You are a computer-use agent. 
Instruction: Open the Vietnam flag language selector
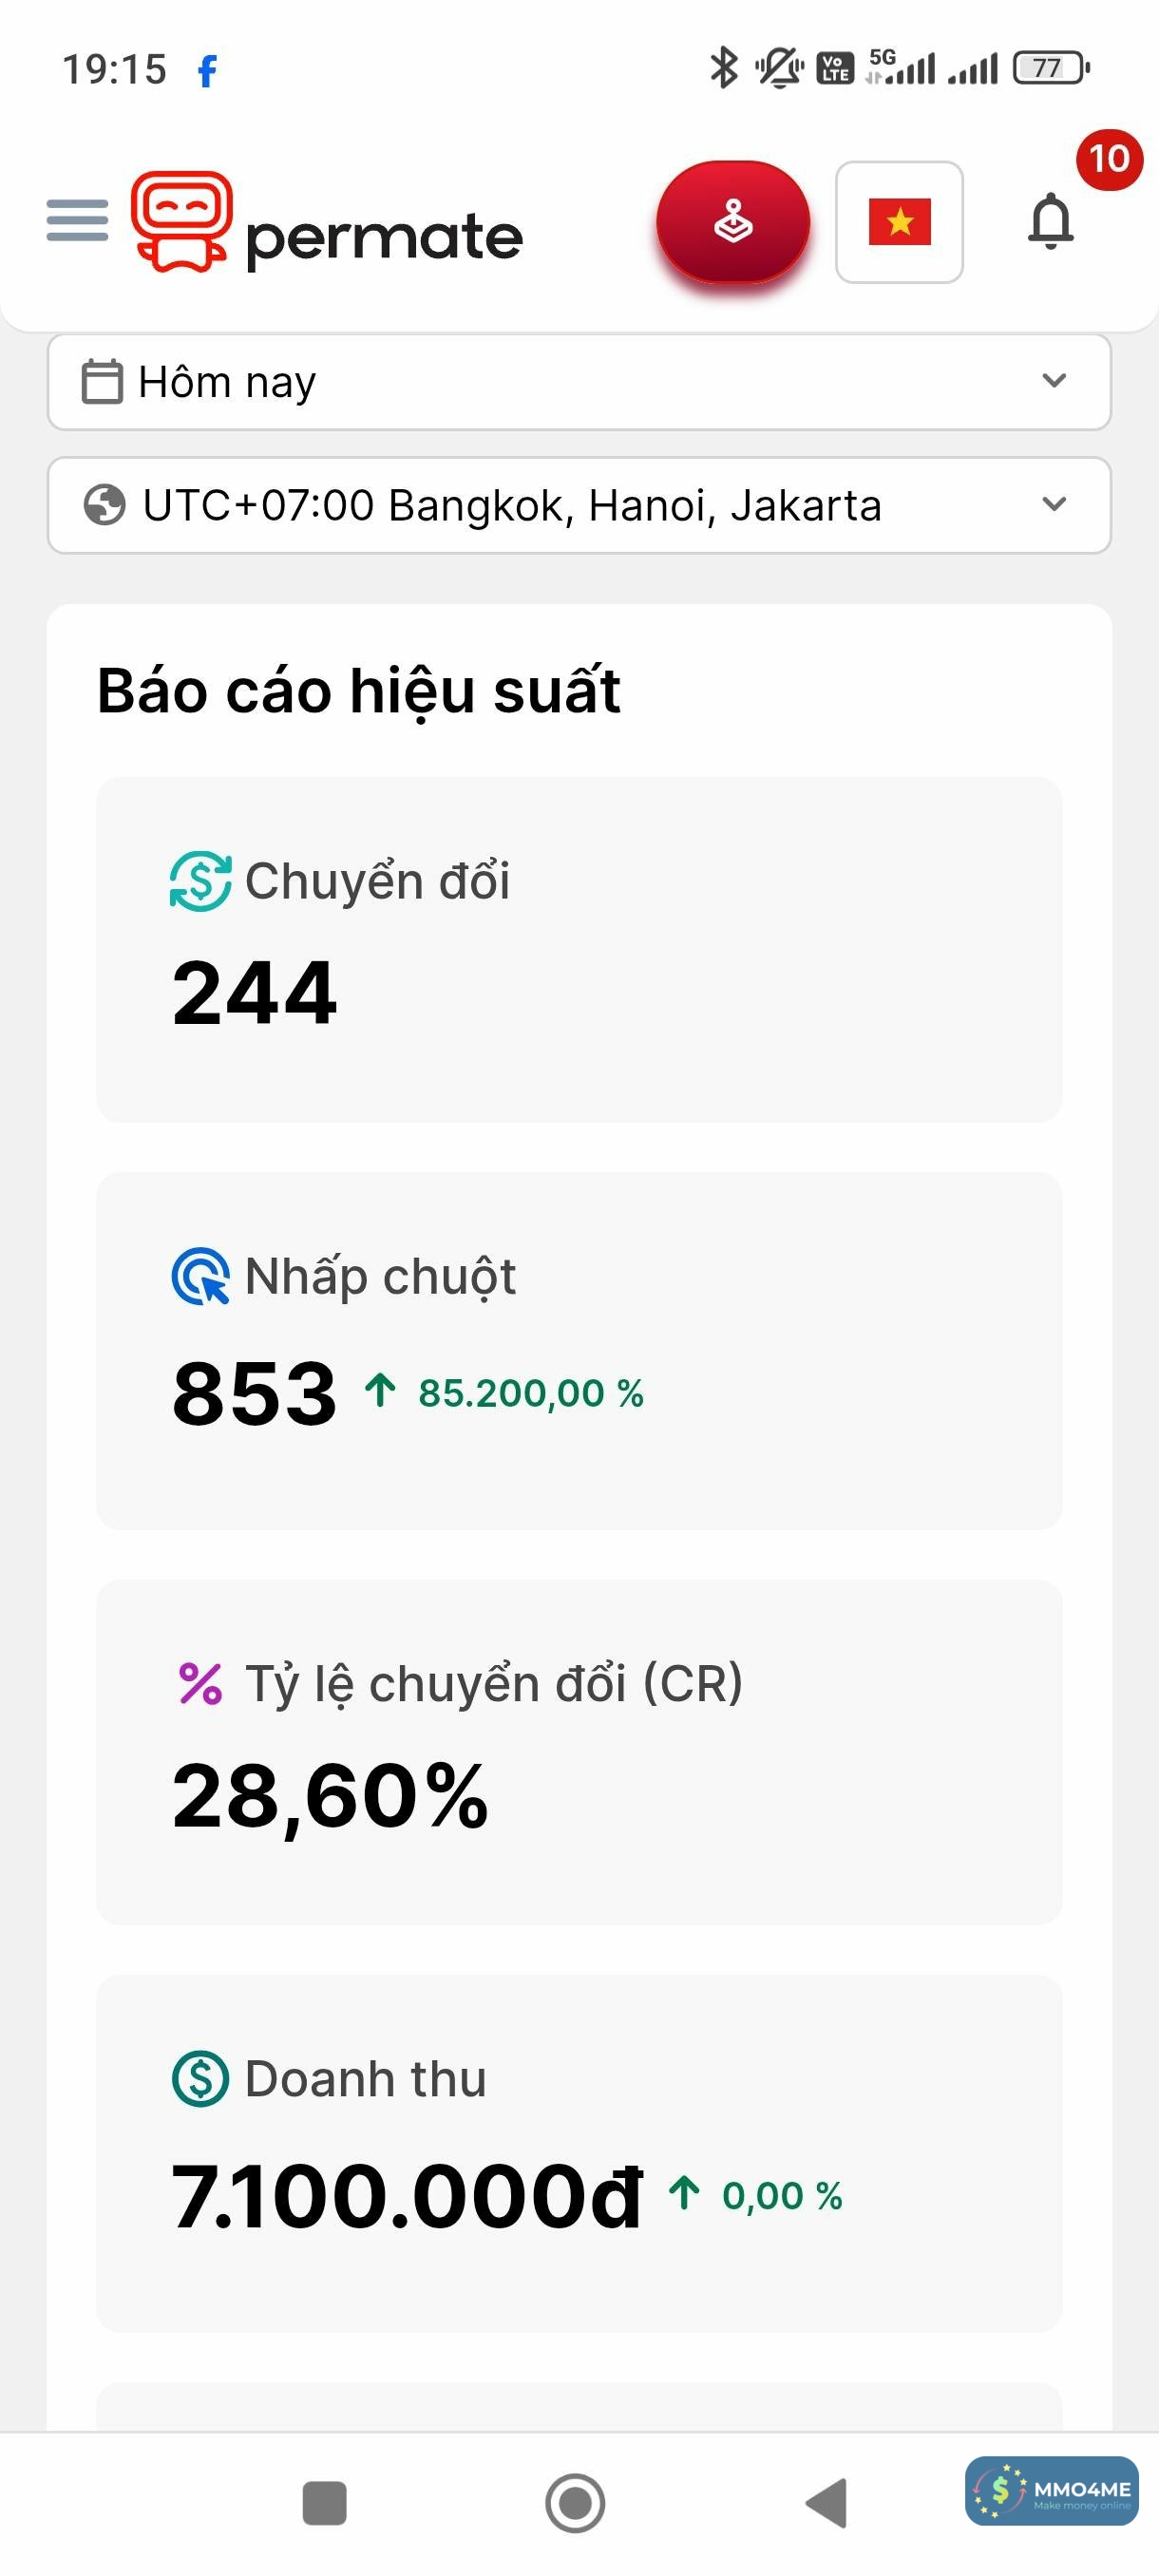[899, 222]
